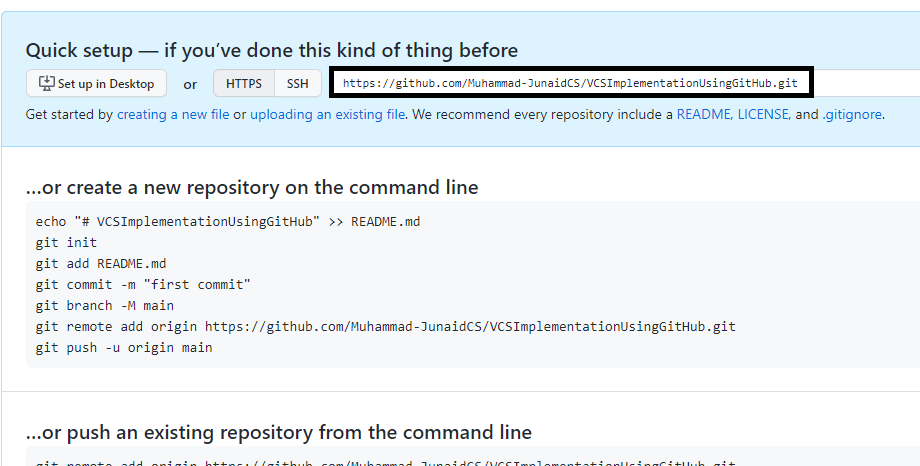Click the git add README.md line
The image size is (920, 466).
coord(101,264)
